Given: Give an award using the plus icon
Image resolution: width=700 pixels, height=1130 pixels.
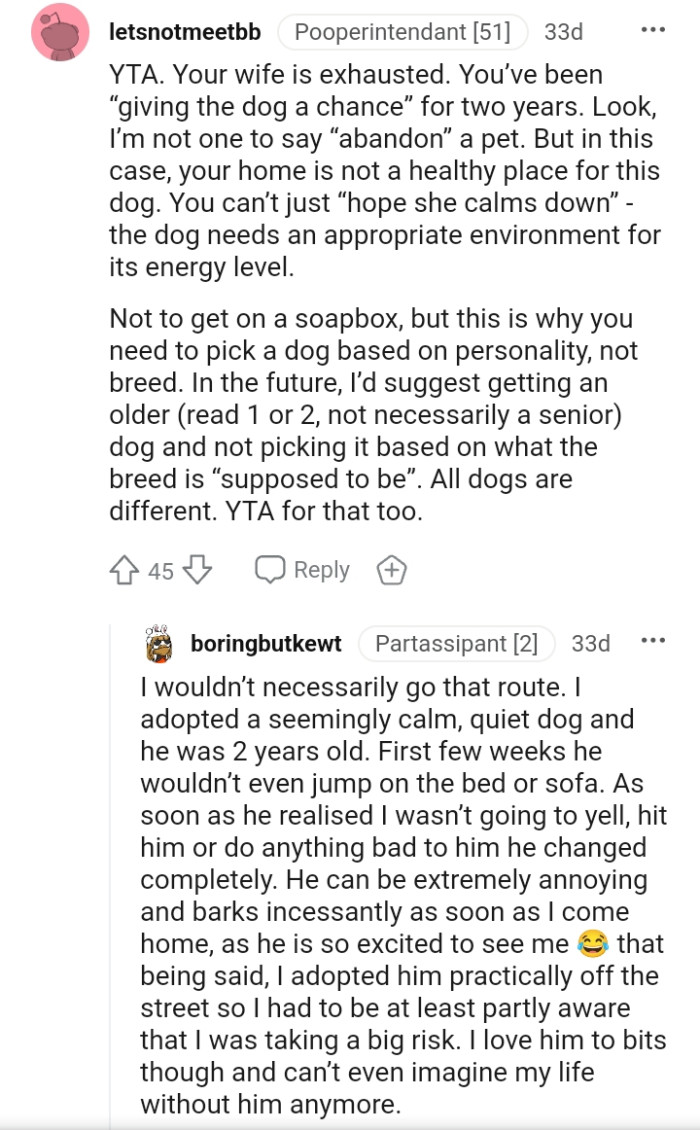Looking at the screenshot, I should (392, 568).
